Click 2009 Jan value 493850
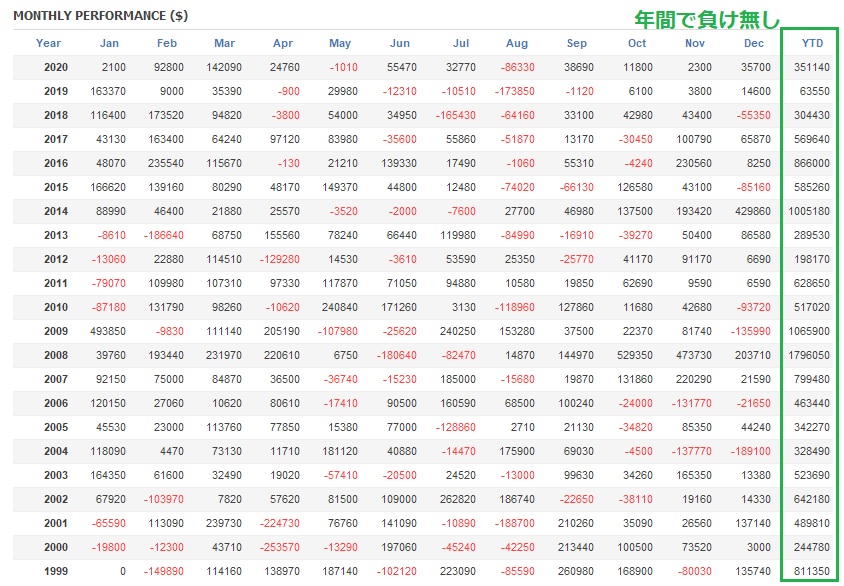Viewport: 844px width, 586px height. point(108,331)
